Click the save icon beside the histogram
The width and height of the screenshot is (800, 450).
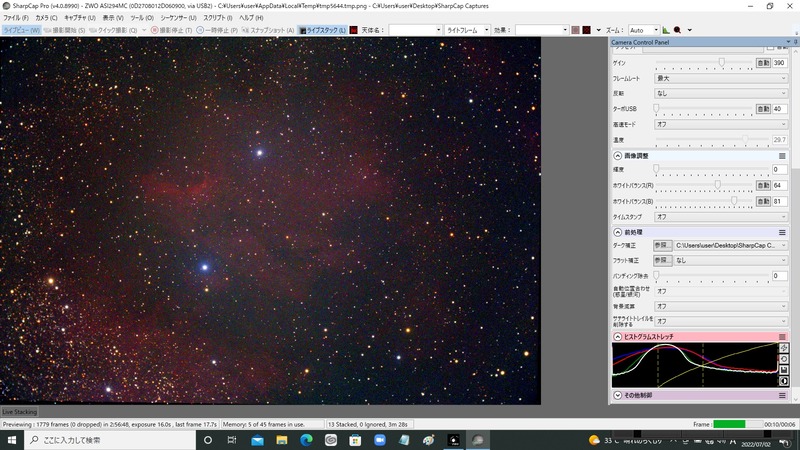coord(784,370)
